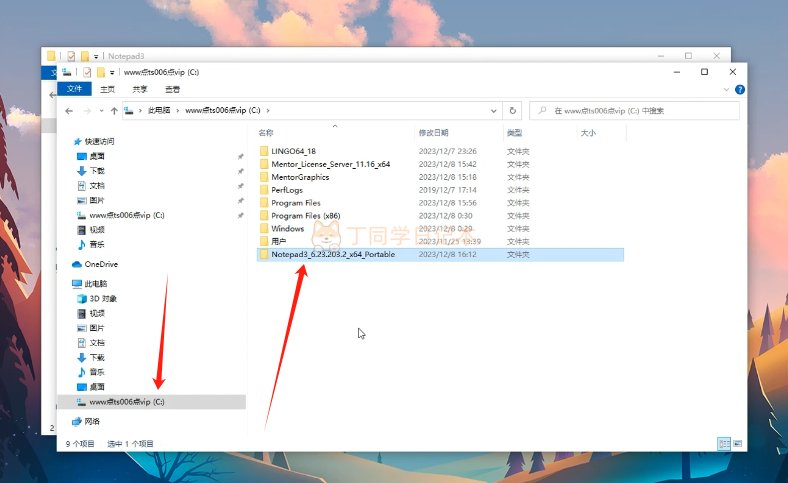
Task: Click the 2019/12/7 17:14 date cell
Action: coord(447,190)
